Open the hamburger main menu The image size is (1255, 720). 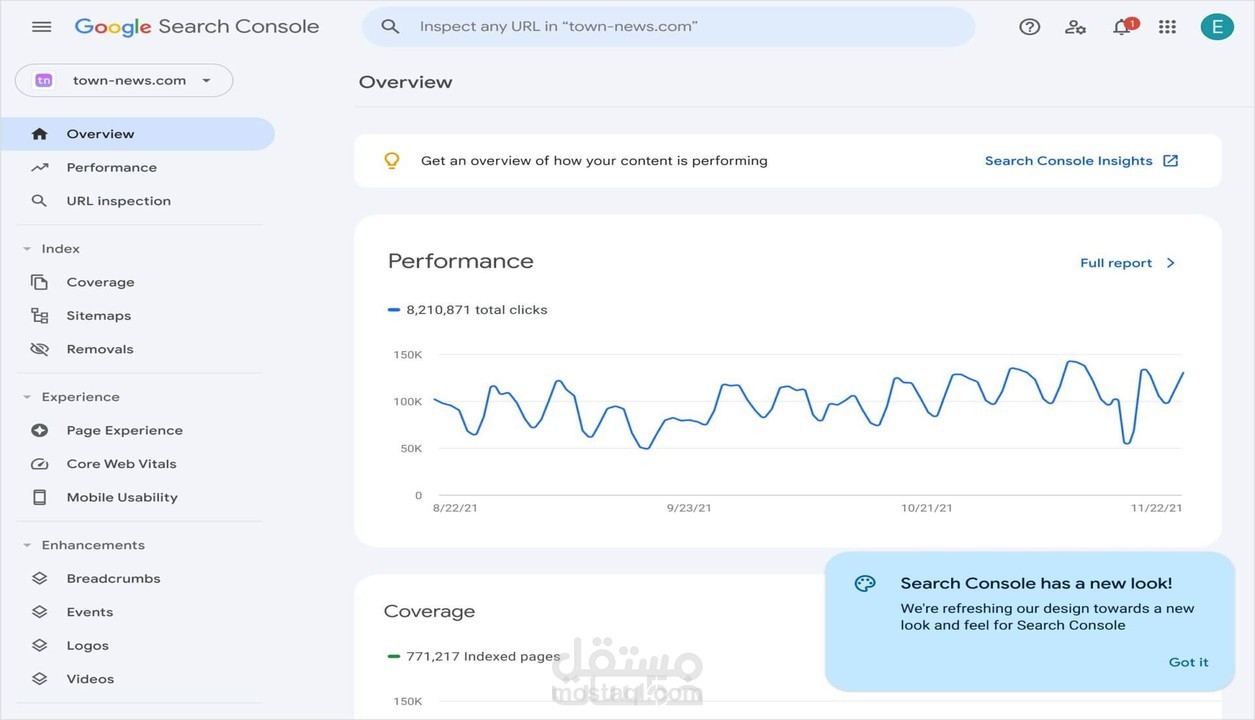click(x=41, y=27)
